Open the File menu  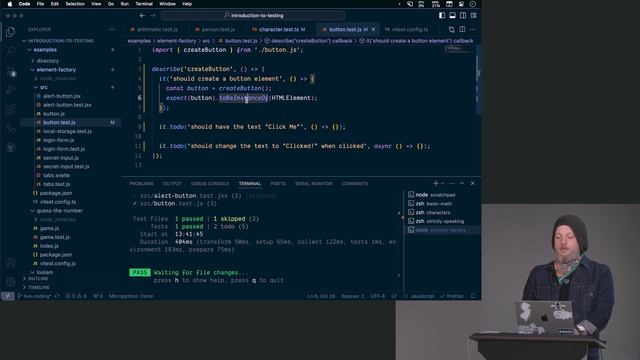(x=40, y=4)
